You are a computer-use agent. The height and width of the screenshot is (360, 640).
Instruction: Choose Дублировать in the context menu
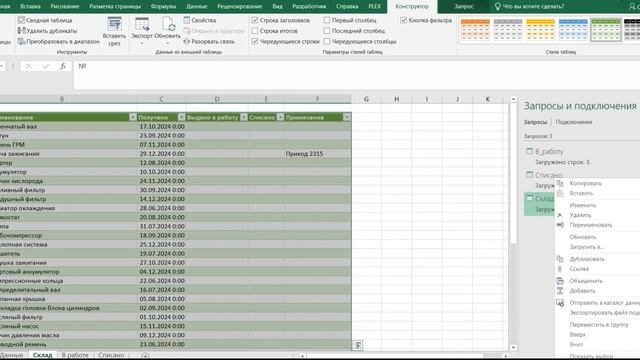(x=587, y=259)
